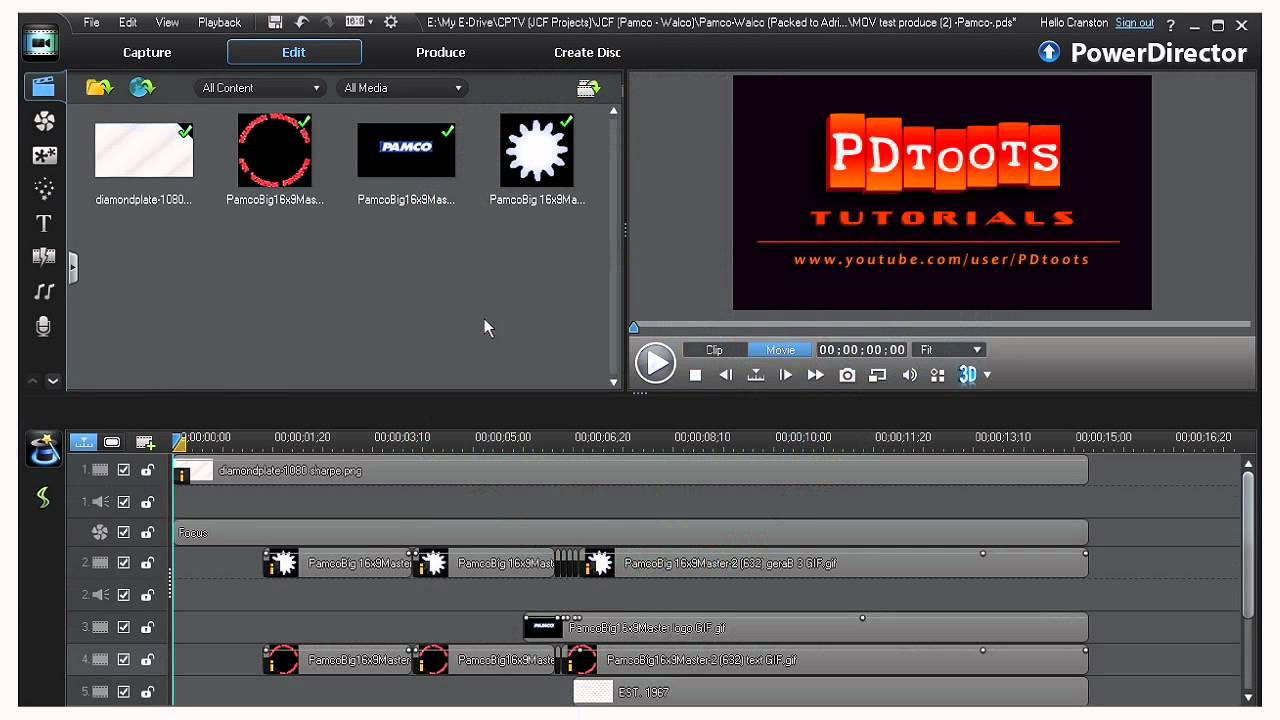
Task: Click the library menu icon with green arrow
Action: click(x=589, y=88)
